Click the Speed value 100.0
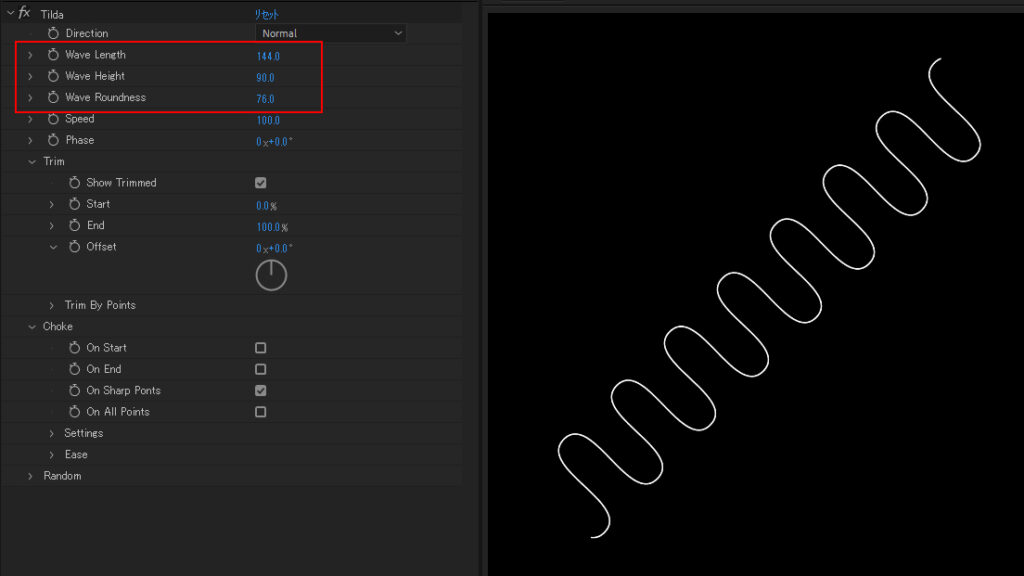This screenshot has height=576, width=1024. click(268, 120)
